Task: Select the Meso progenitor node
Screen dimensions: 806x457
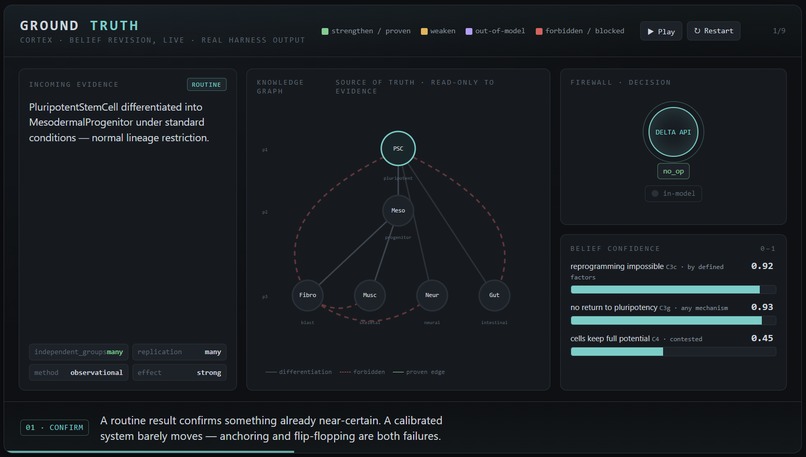Action: coord(398,210)
